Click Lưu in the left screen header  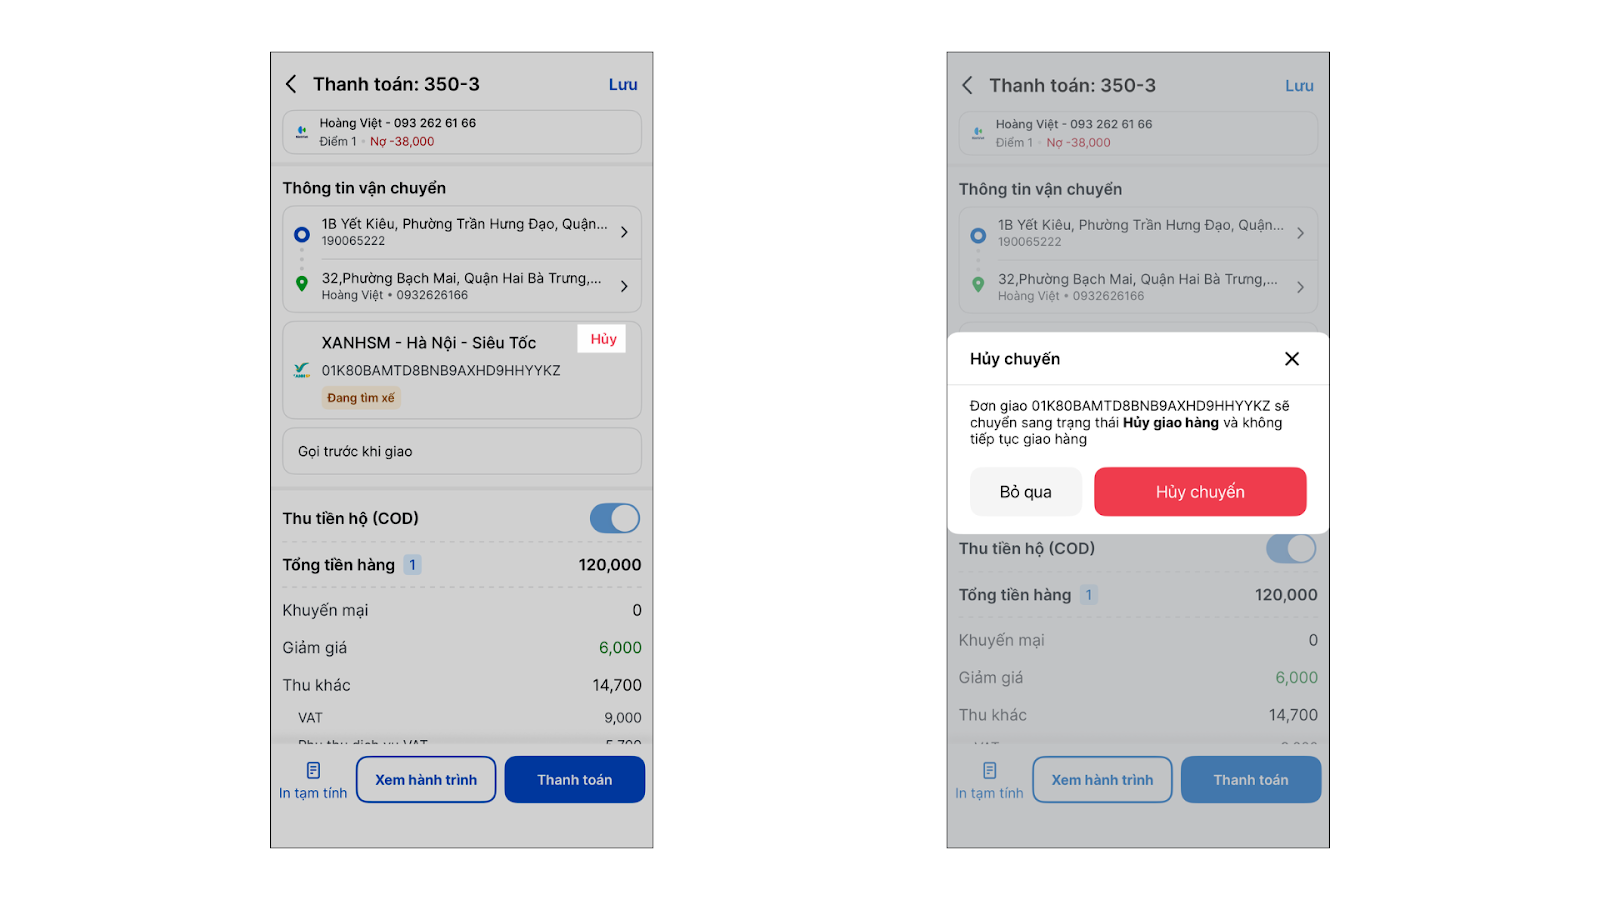tap(623, 85)
